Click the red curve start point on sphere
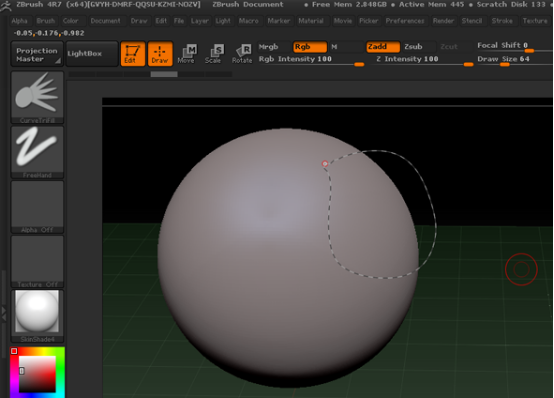The width and height of the screenshot is (554, 398). [x=325, y=163]
